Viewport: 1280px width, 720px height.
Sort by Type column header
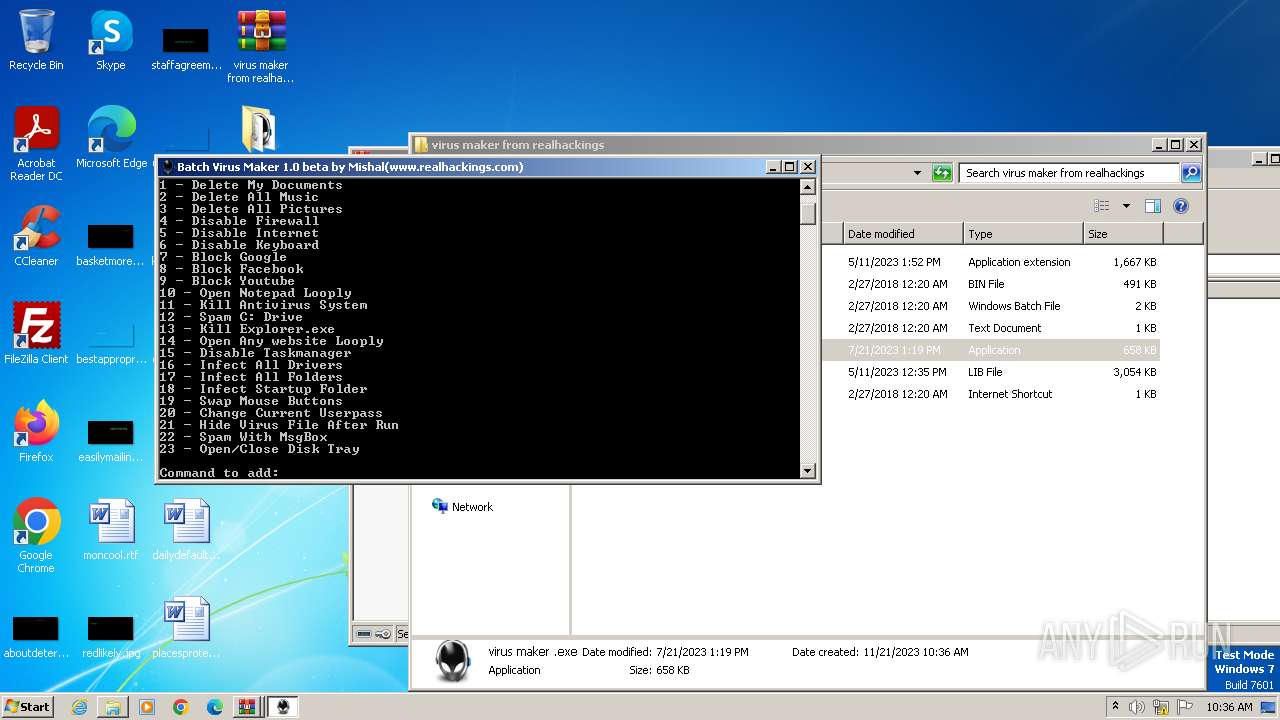(1023, 234)
